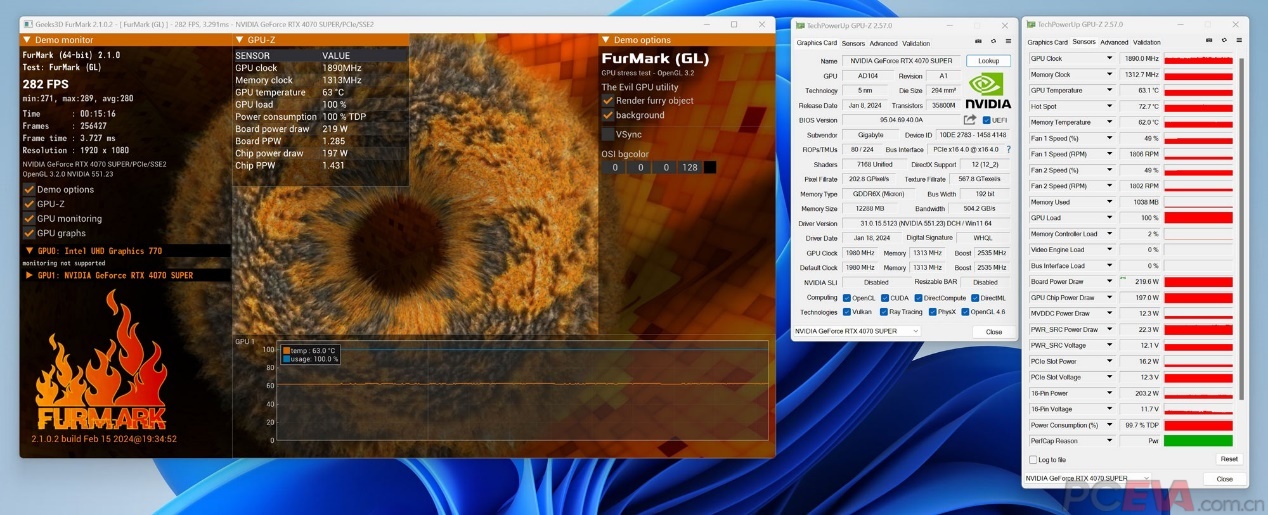
Task: Toggle the GPU graphs checkbox
Action: 28,233
